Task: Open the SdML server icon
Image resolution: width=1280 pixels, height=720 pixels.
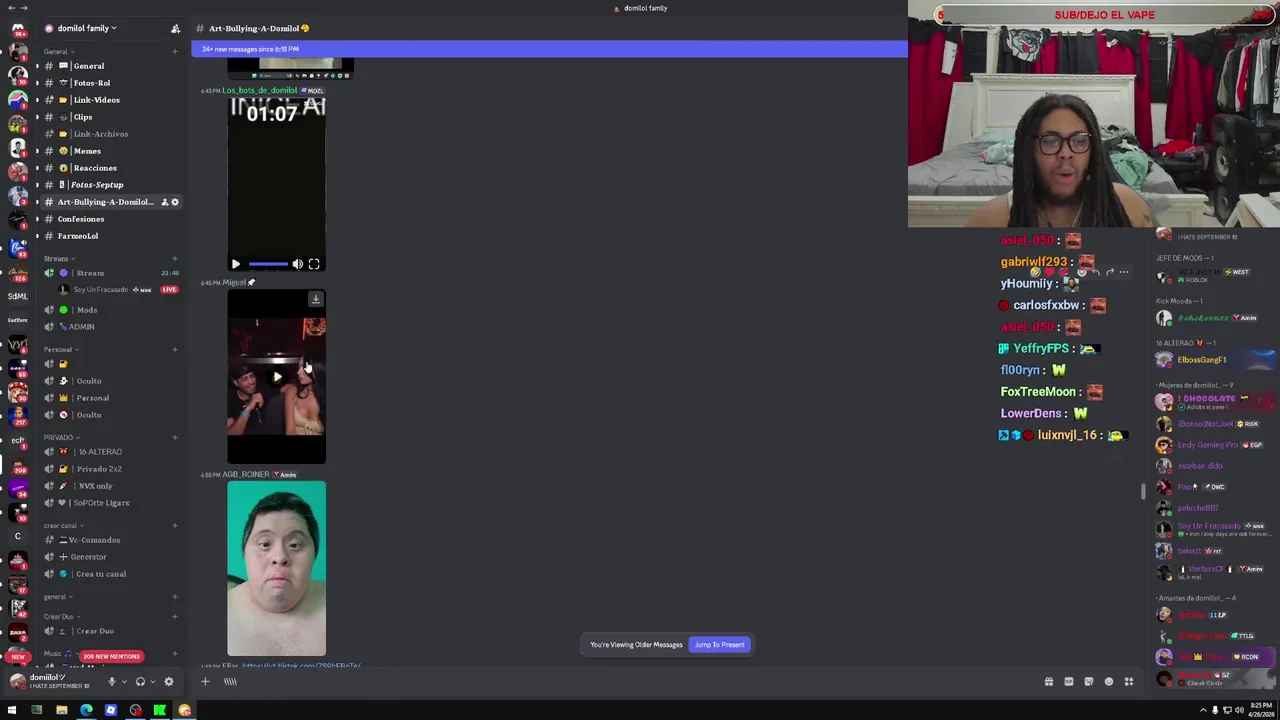Action: click(17, 296)
